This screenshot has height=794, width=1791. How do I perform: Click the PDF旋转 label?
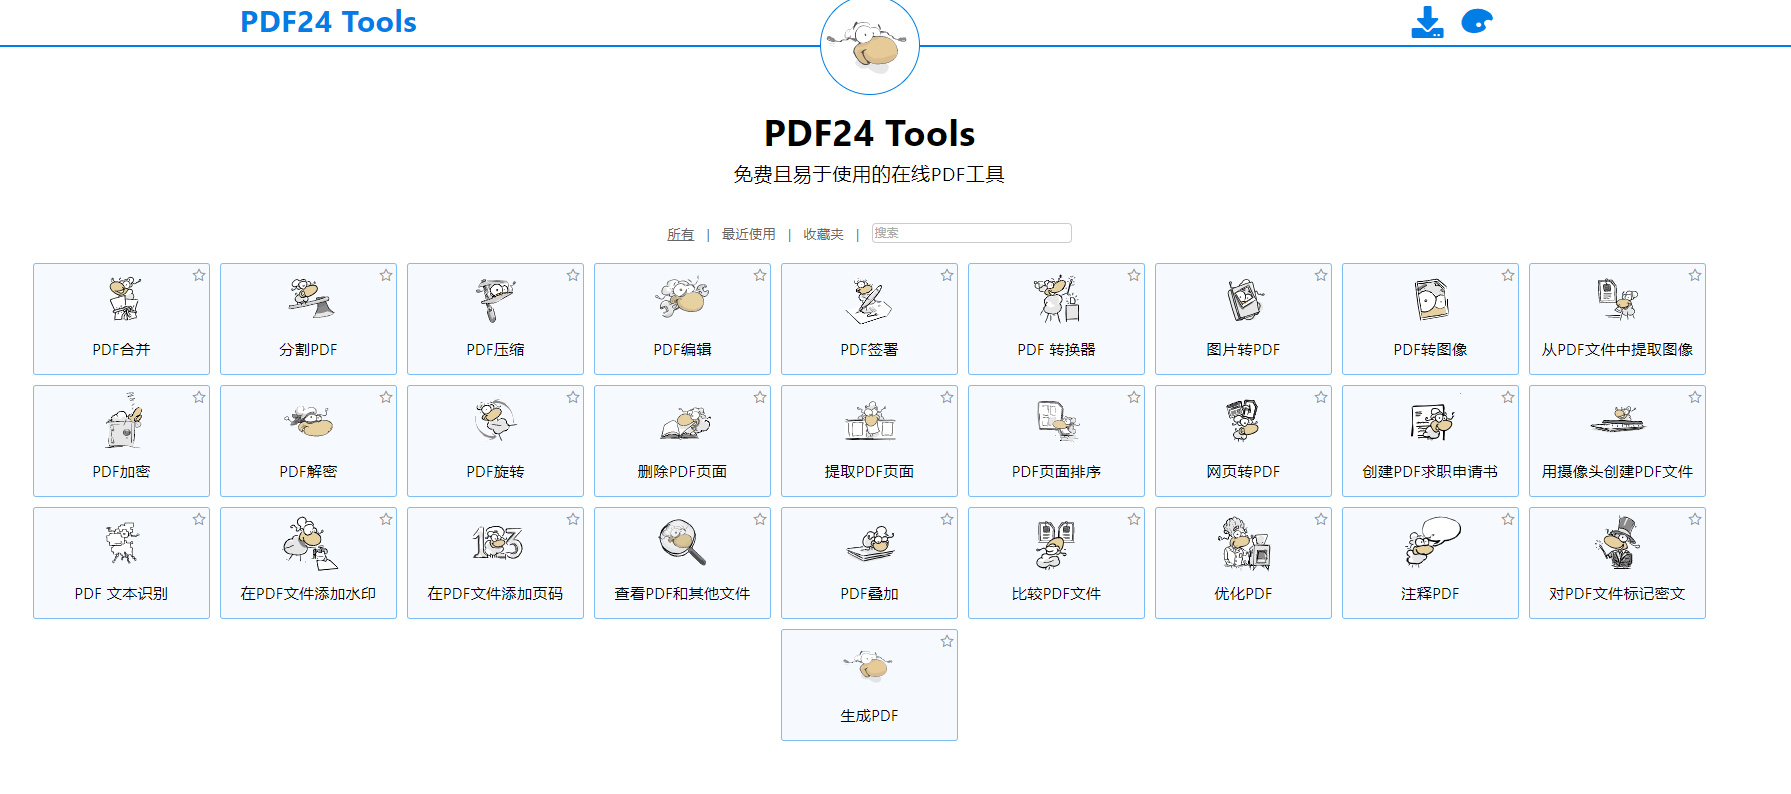click(495, 472)
